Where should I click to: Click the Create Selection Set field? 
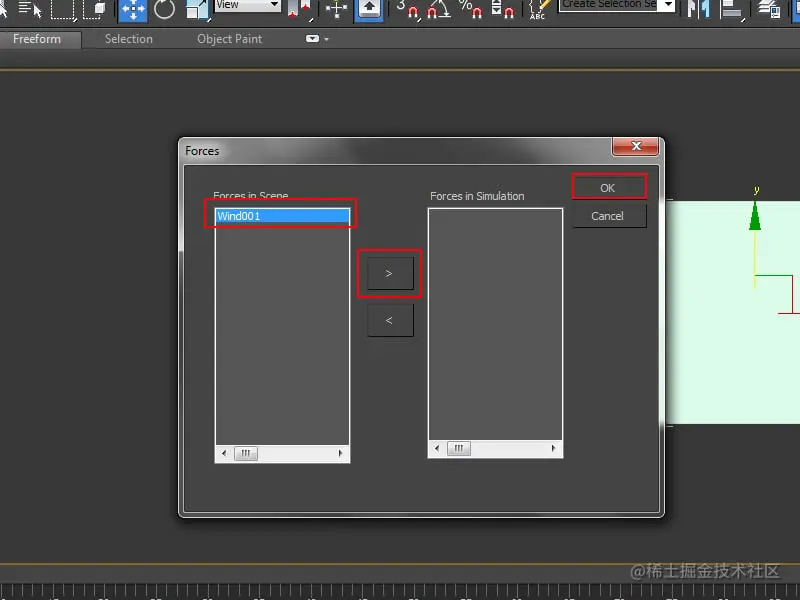click(x=609, y=5)
